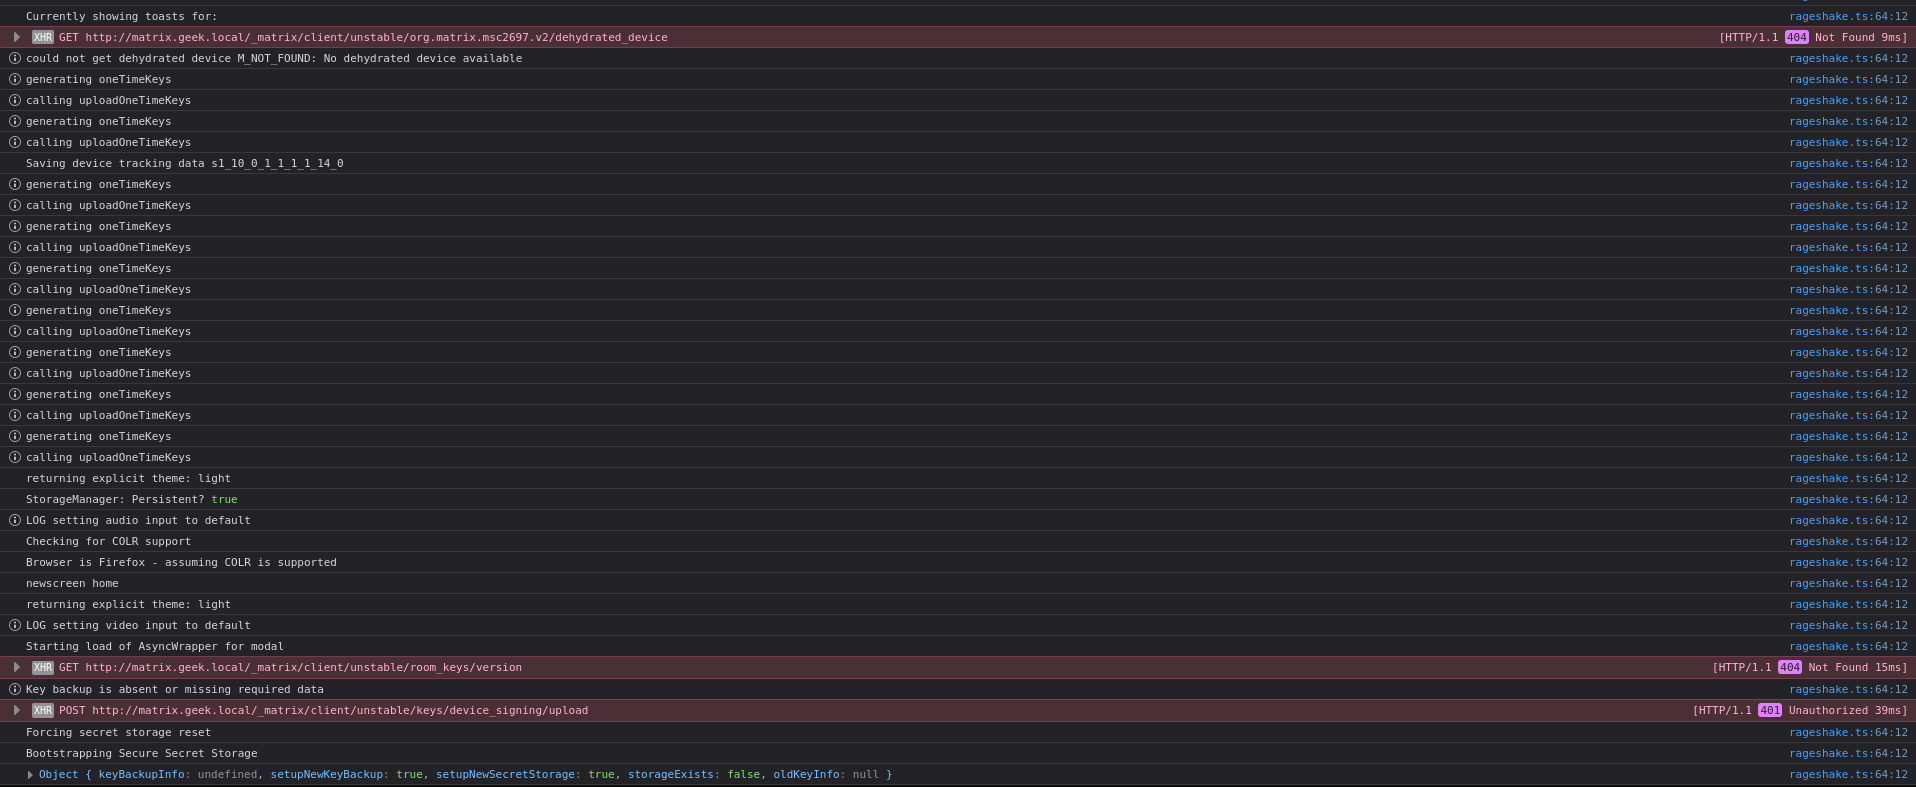Open the rageshake.ts link for 'newscreen home'
Viewport: 1916px width, 787px height.
1848,583
